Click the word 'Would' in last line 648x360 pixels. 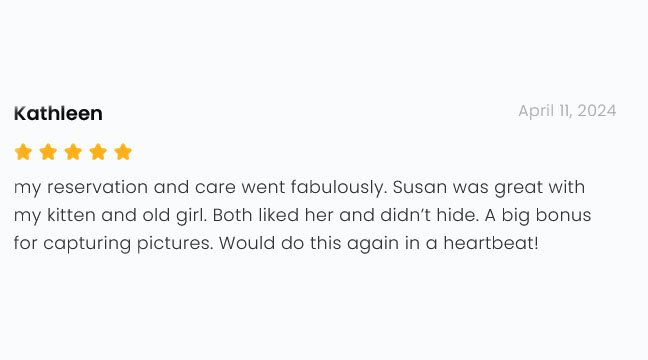[x=247, y=243]
